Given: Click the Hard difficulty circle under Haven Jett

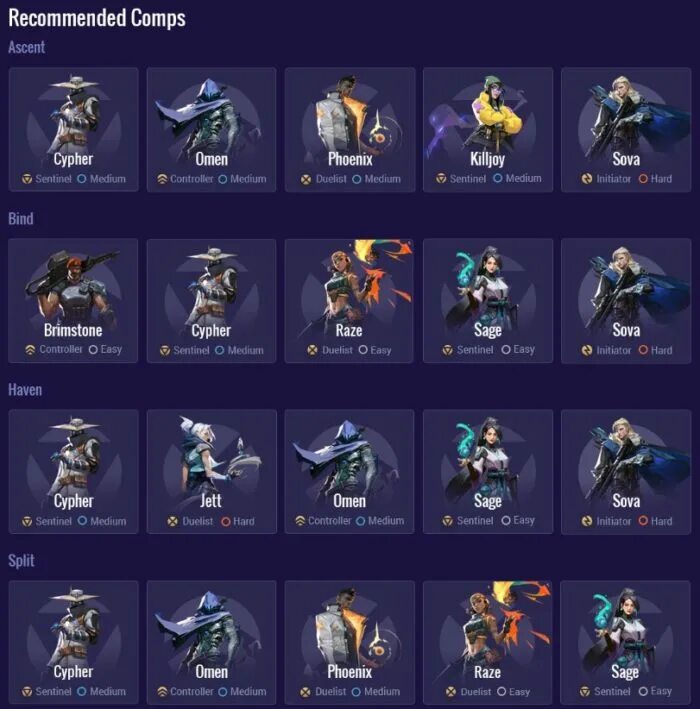Looking at the screenshot, I should pos(226,521).
